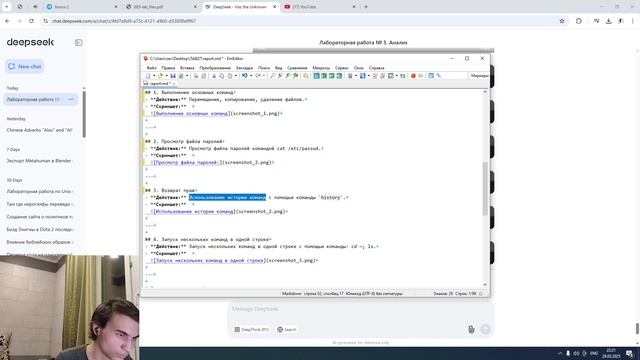This screenshot has height=360, width=640.
Task: Toggle the DeepThink (R1) mode button
Action: [x=251, y=329]
